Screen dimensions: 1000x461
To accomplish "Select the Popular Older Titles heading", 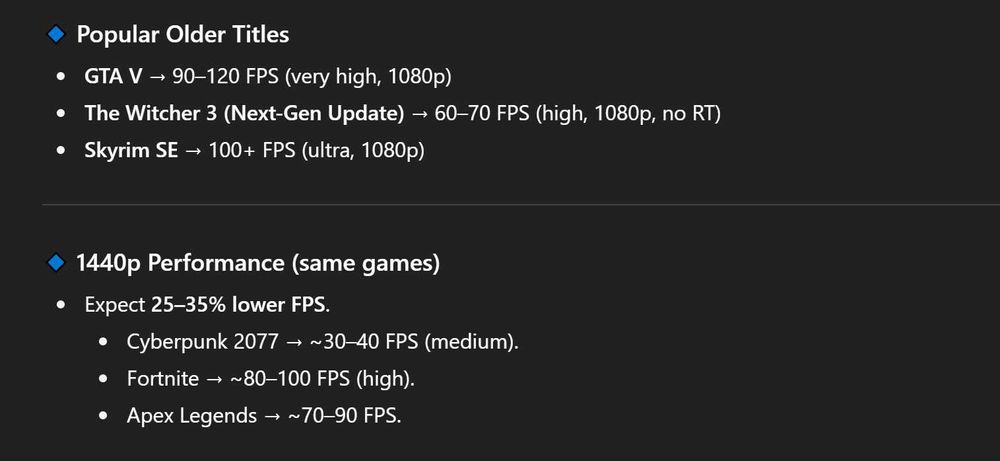I will point(183,34).
